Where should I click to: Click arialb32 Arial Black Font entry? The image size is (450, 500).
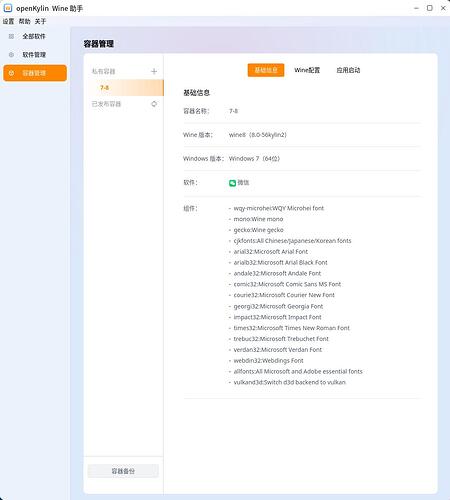click(280, 263)
